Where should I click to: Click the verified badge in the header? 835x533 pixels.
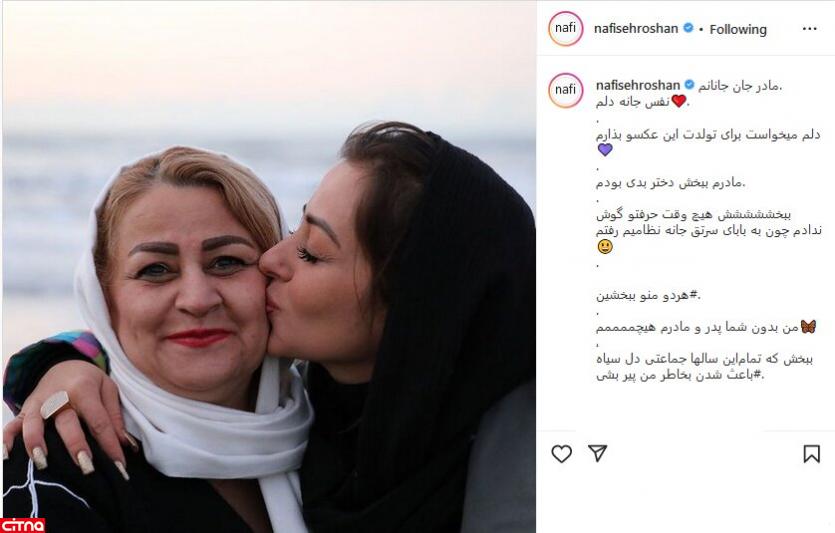click(688, 28)
